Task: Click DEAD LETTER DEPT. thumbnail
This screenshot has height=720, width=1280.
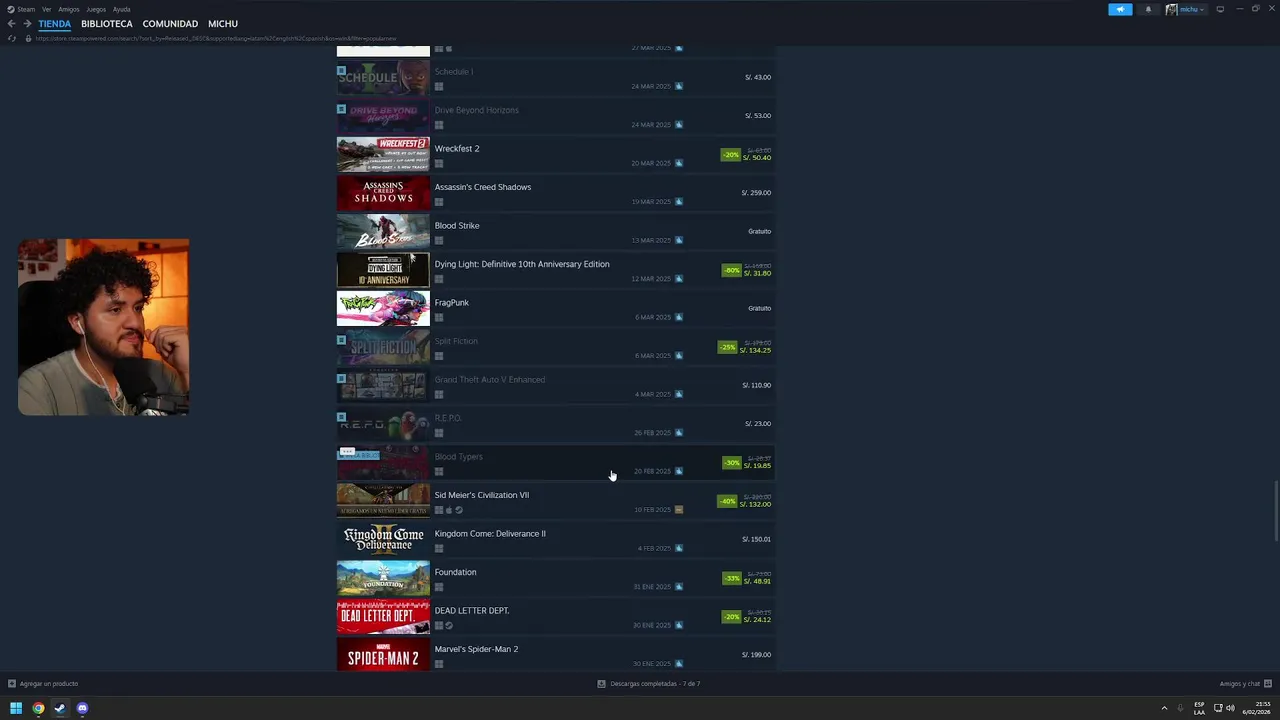Action: [x=383, y=617]
